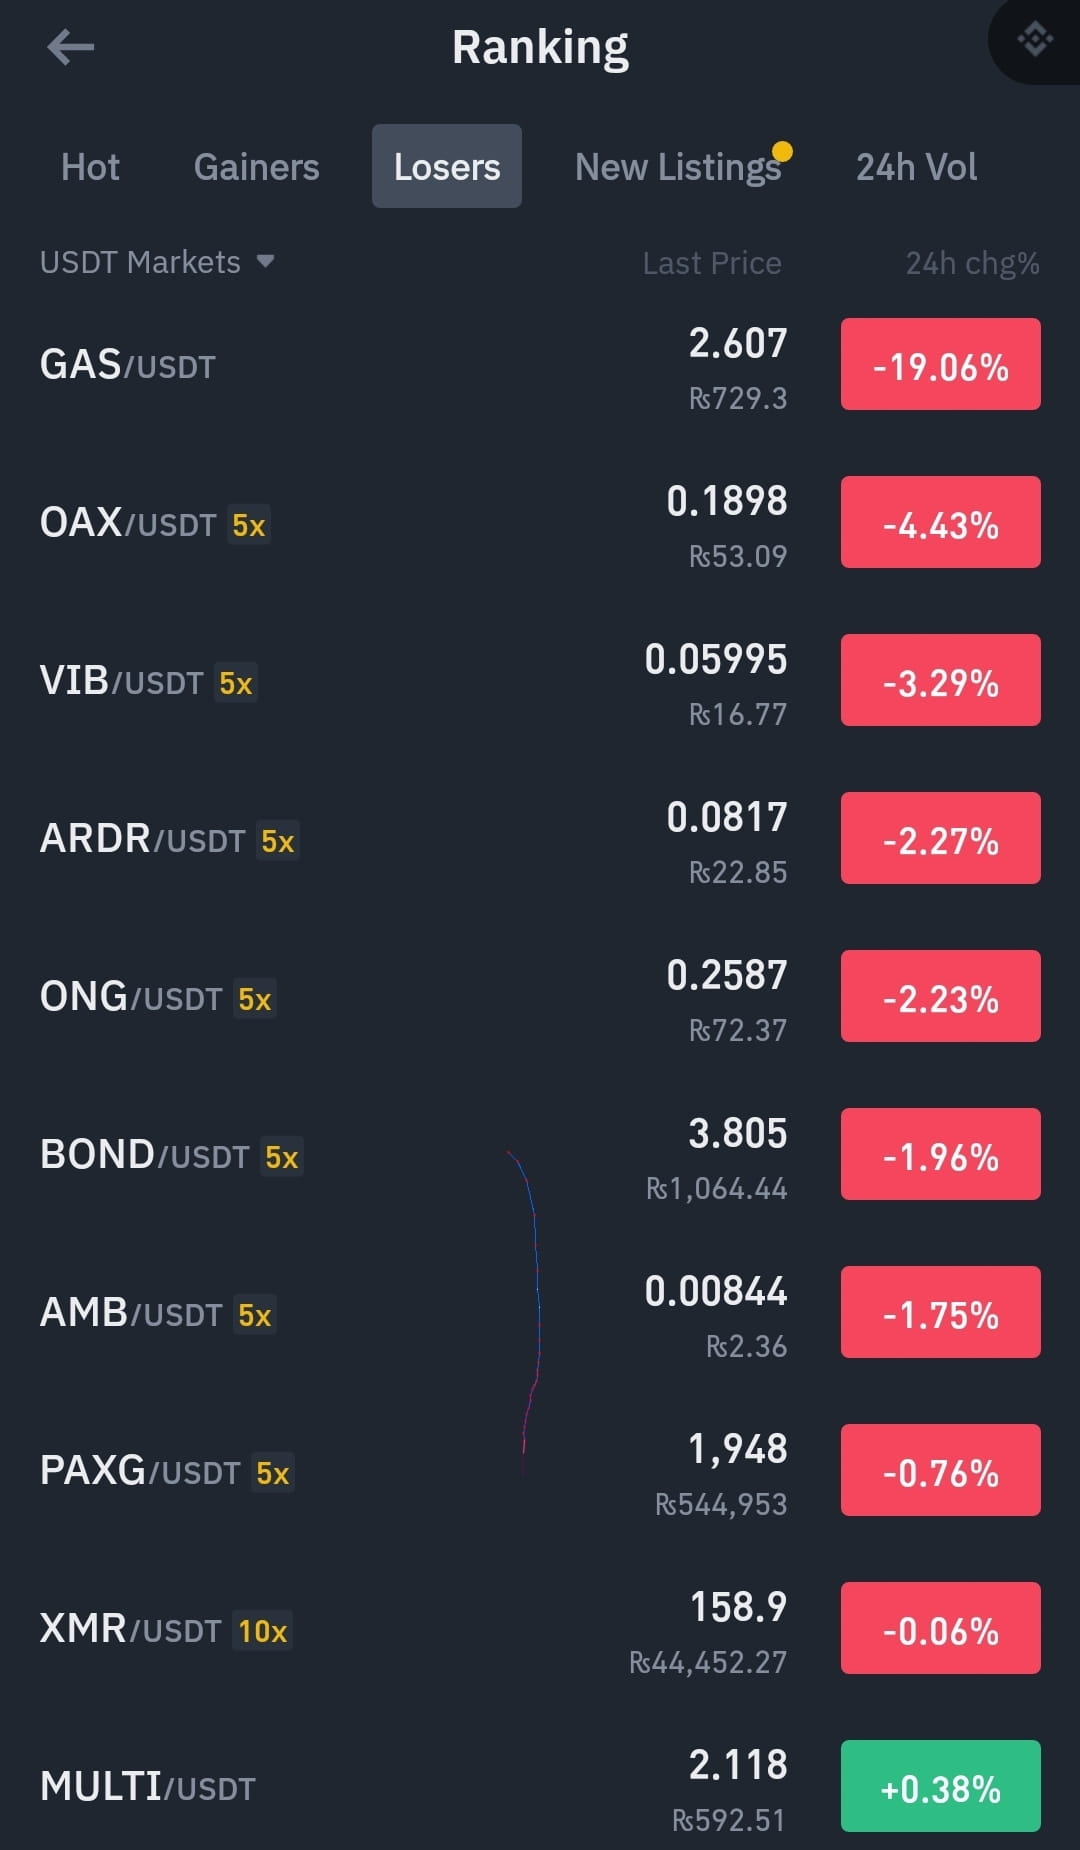Image resolution: width=1080 pixels, height=1850 pixels.
Task: Tap the 5x margin badge on OAX/USDT
Action: coord(249,525)
